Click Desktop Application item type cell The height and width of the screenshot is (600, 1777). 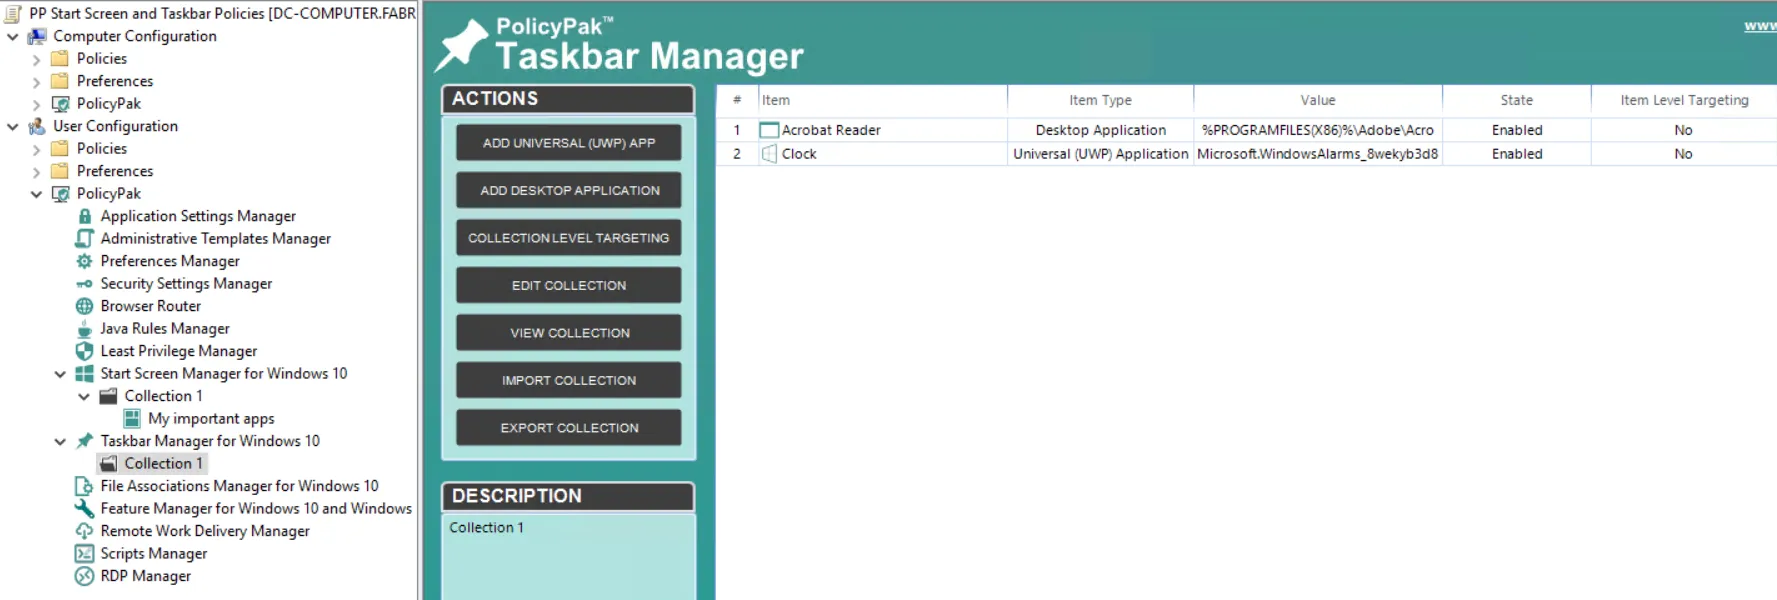(1100, 130)
